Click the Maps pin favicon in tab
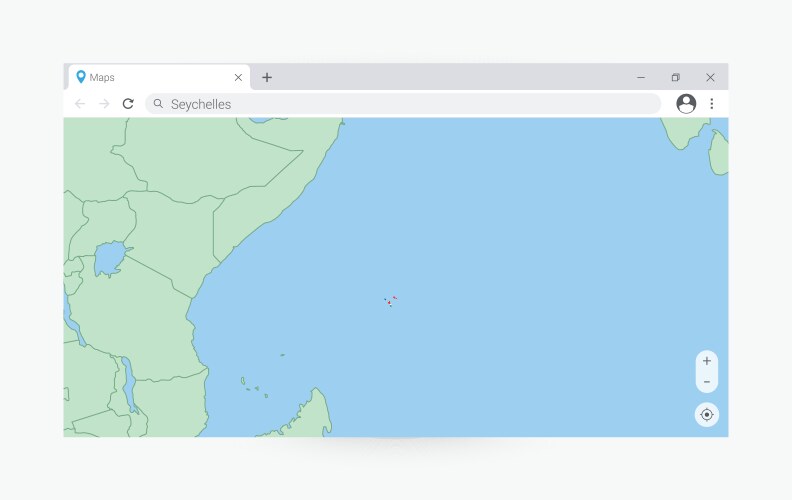 (x=81, y=78)
